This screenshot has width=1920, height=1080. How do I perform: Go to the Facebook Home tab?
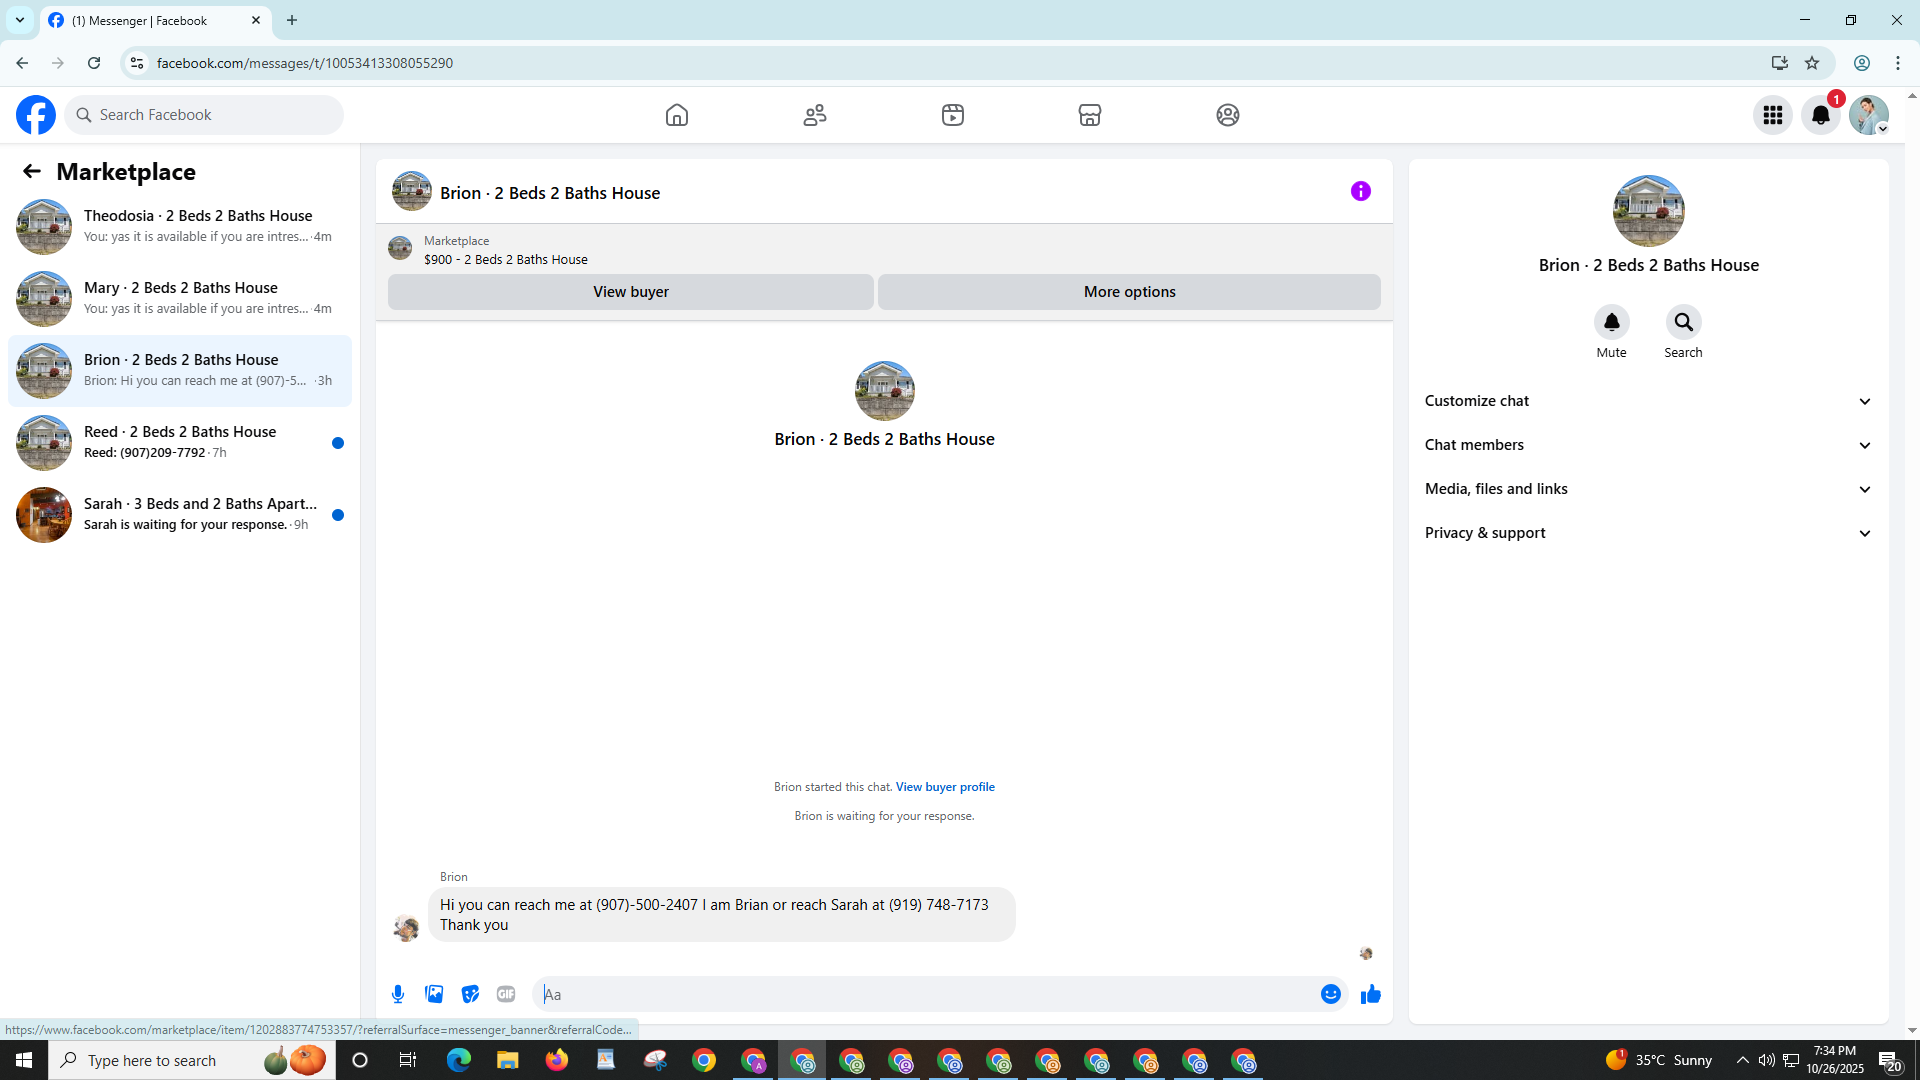[677, 115]
